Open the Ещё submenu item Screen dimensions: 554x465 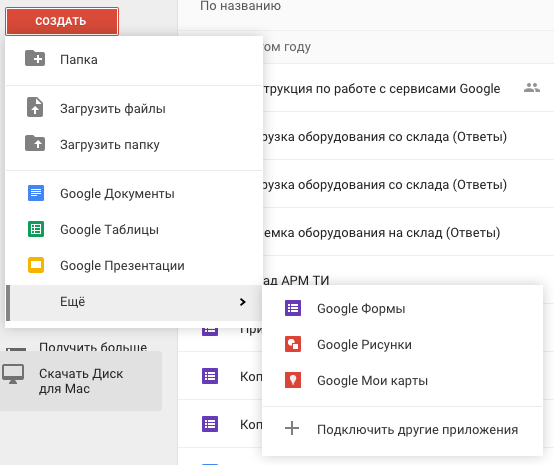tap(134, 302)
